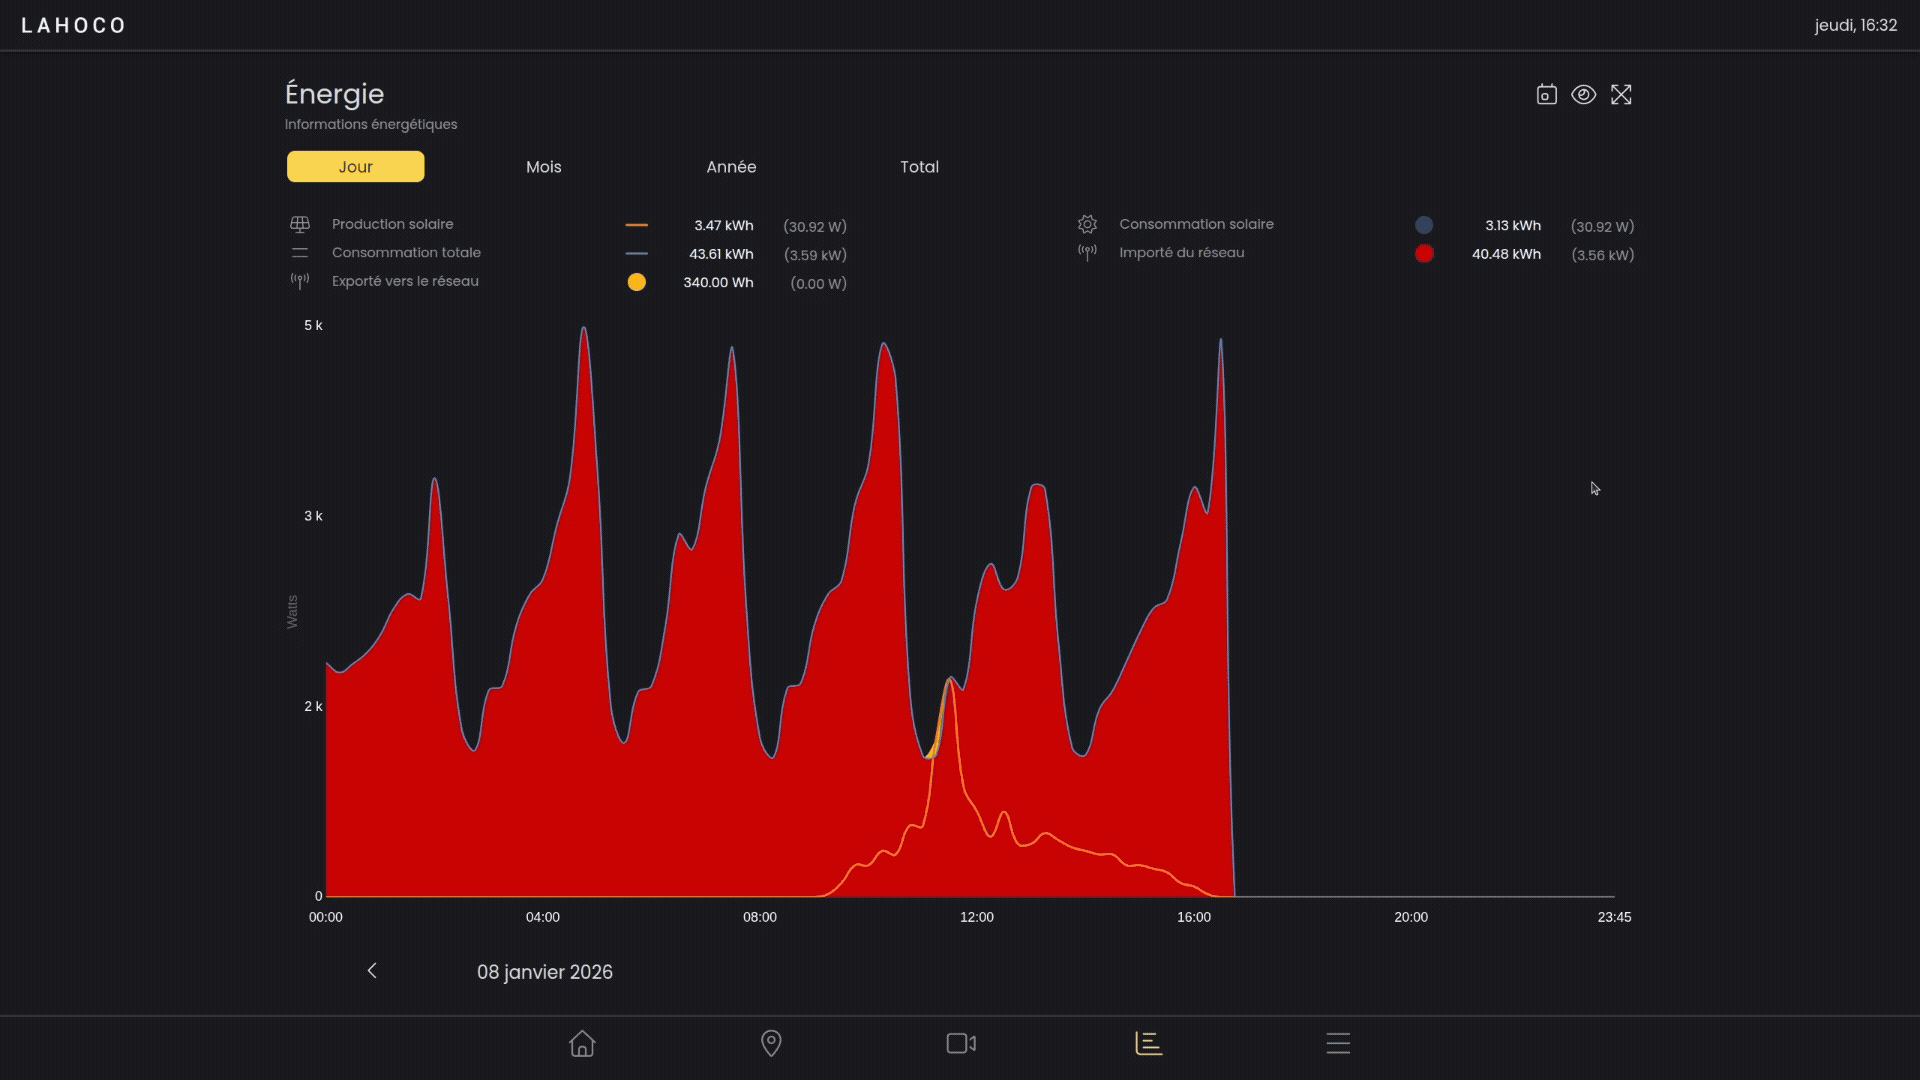Expand chart to fullscreen
The image size is (1920, 1080).
coord(1621,95)
